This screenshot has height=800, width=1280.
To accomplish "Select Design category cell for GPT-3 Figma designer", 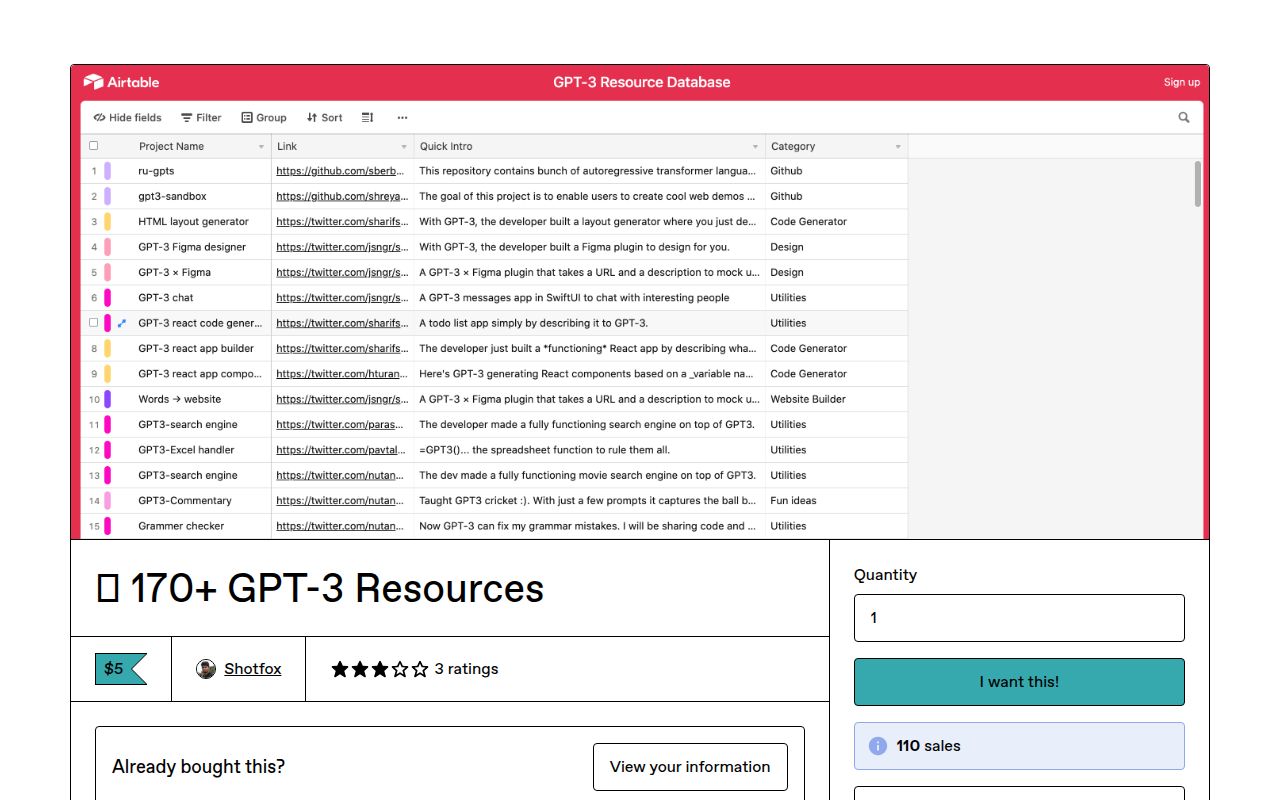I will [837, 247].
